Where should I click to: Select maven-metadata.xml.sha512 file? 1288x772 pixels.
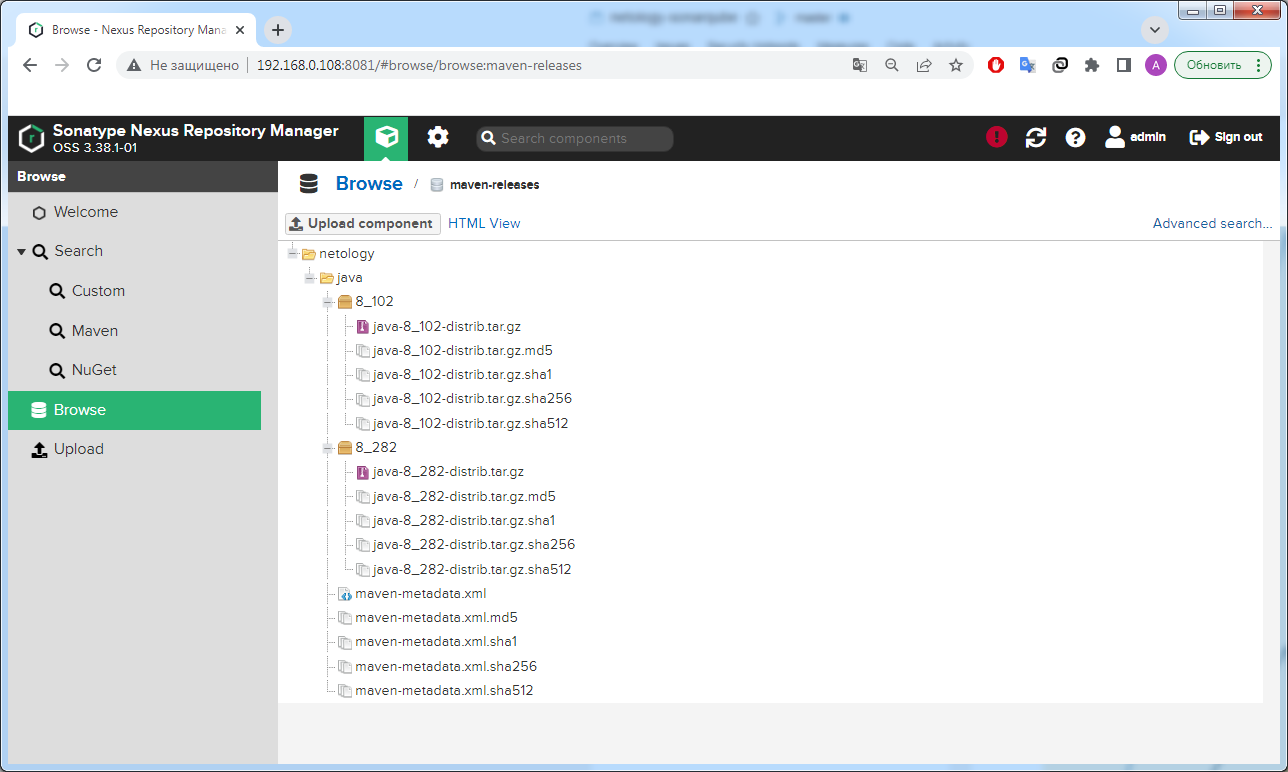[444, 690]
